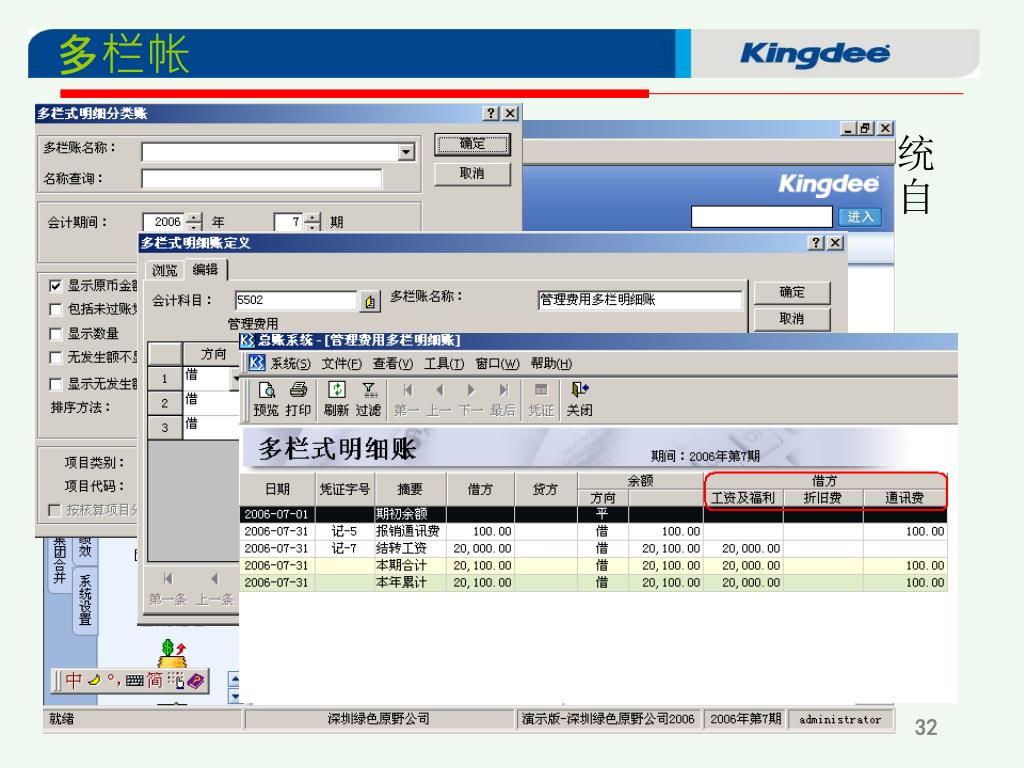Image resolution: width=1024 pixels, height=768 pixels.
Task: Open the 文件(F) menu
Action: (x=342, y=364)
